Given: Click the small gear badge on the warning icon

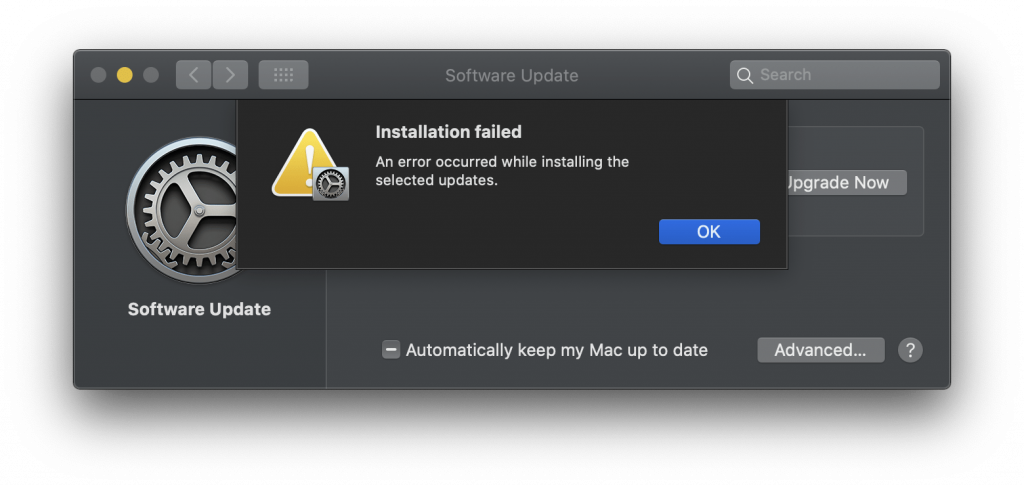Looking at the screenshot, I should point(330,184).
